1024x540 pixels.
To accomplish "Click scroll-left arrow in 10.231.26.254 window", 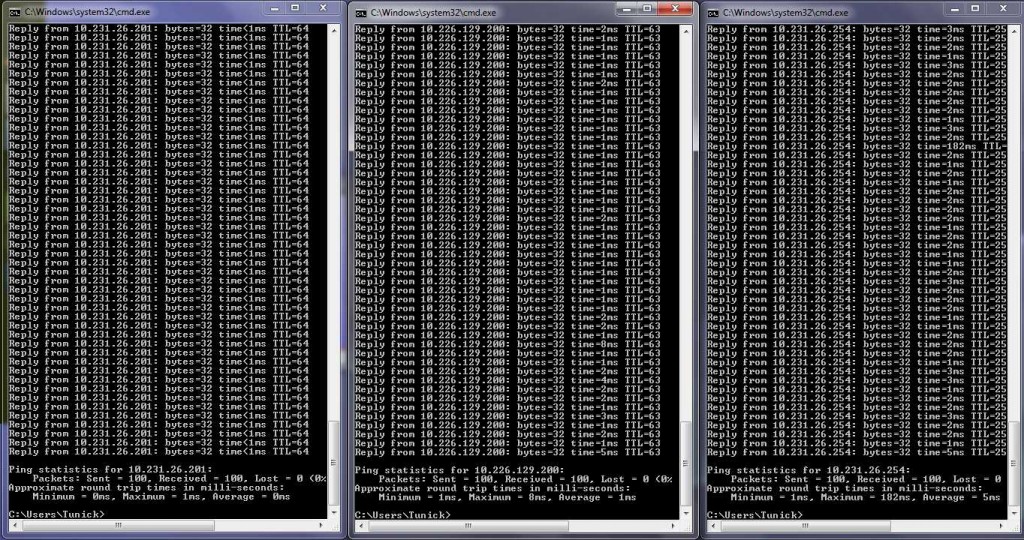I will 713,526.
